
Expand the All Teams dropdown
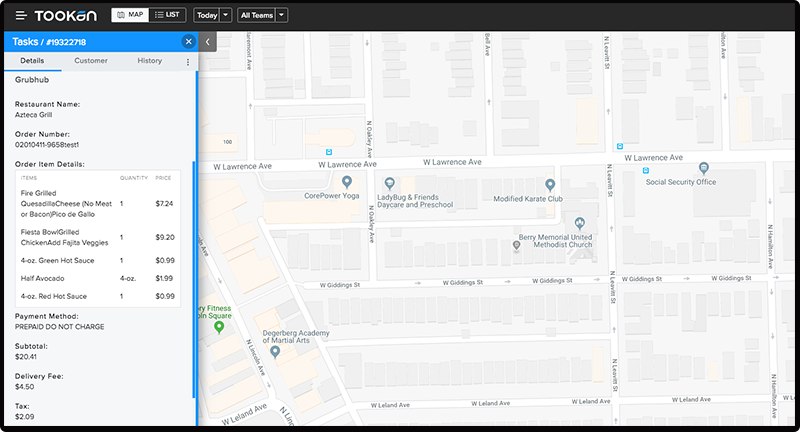click(264, 16)
